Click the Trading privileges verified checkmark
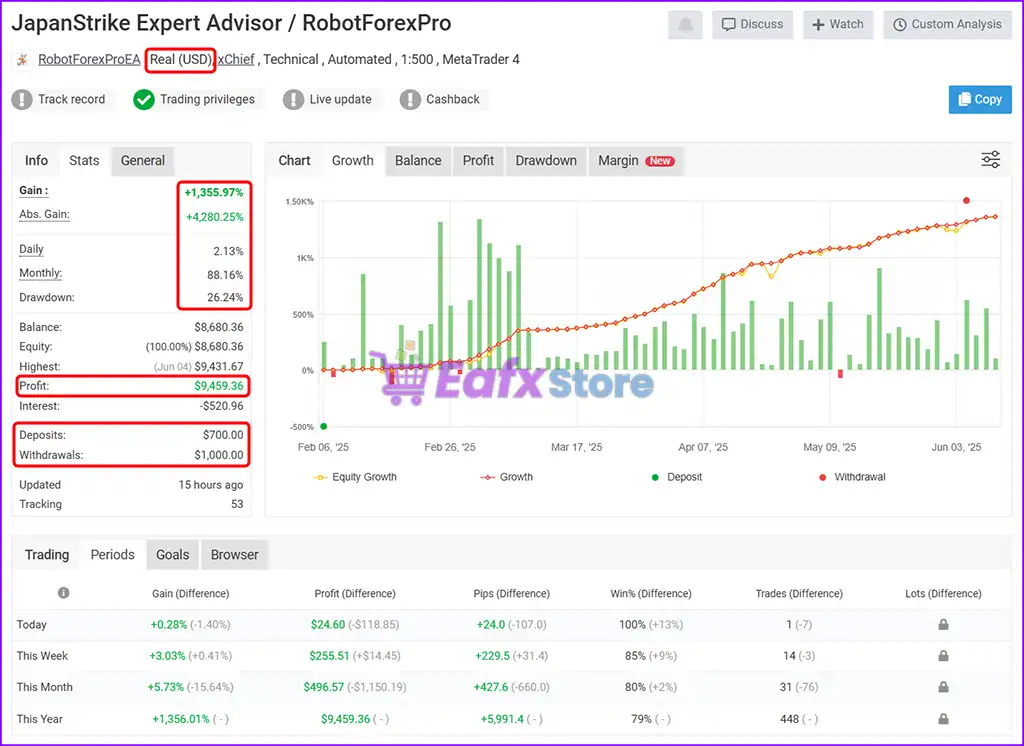The image size is (1024, 746). pyautogui.click(x=144, y=99)
